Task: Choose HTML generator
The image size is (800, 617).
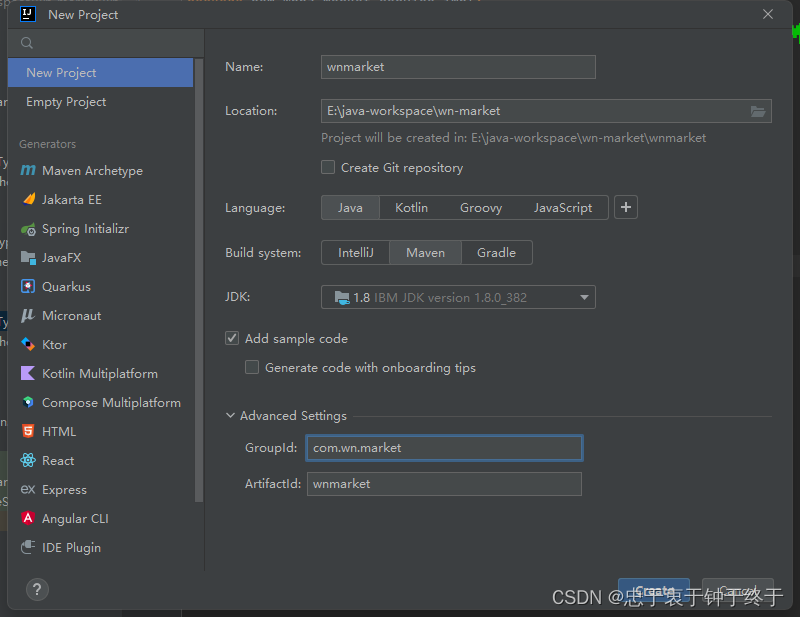Action: (x=101, y=432)
